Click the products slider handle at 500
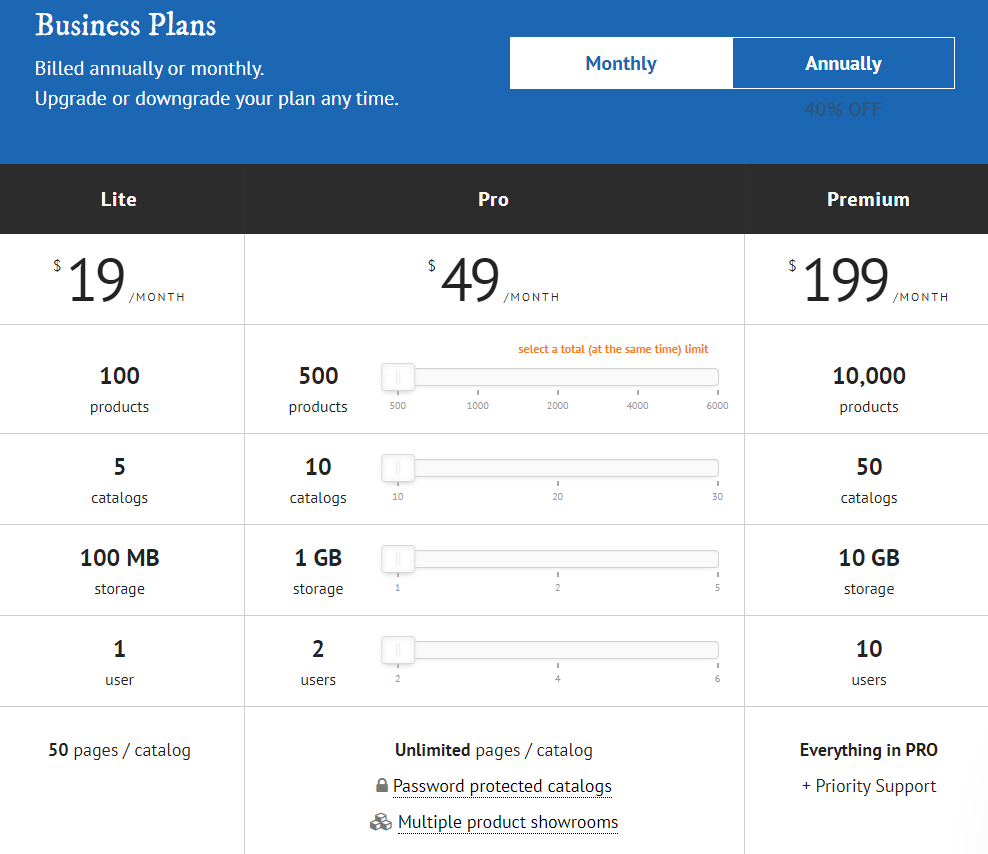 point(397,376)
